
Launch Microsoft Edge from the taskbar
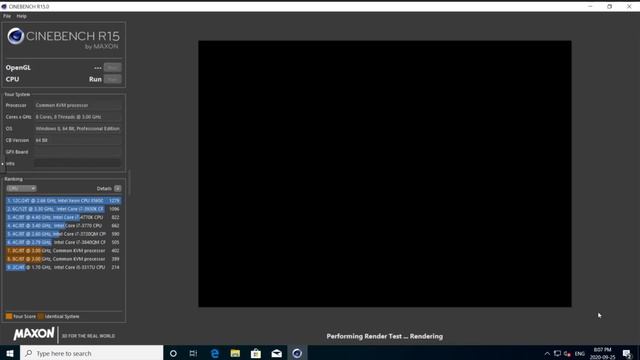(x=215, y=353)
